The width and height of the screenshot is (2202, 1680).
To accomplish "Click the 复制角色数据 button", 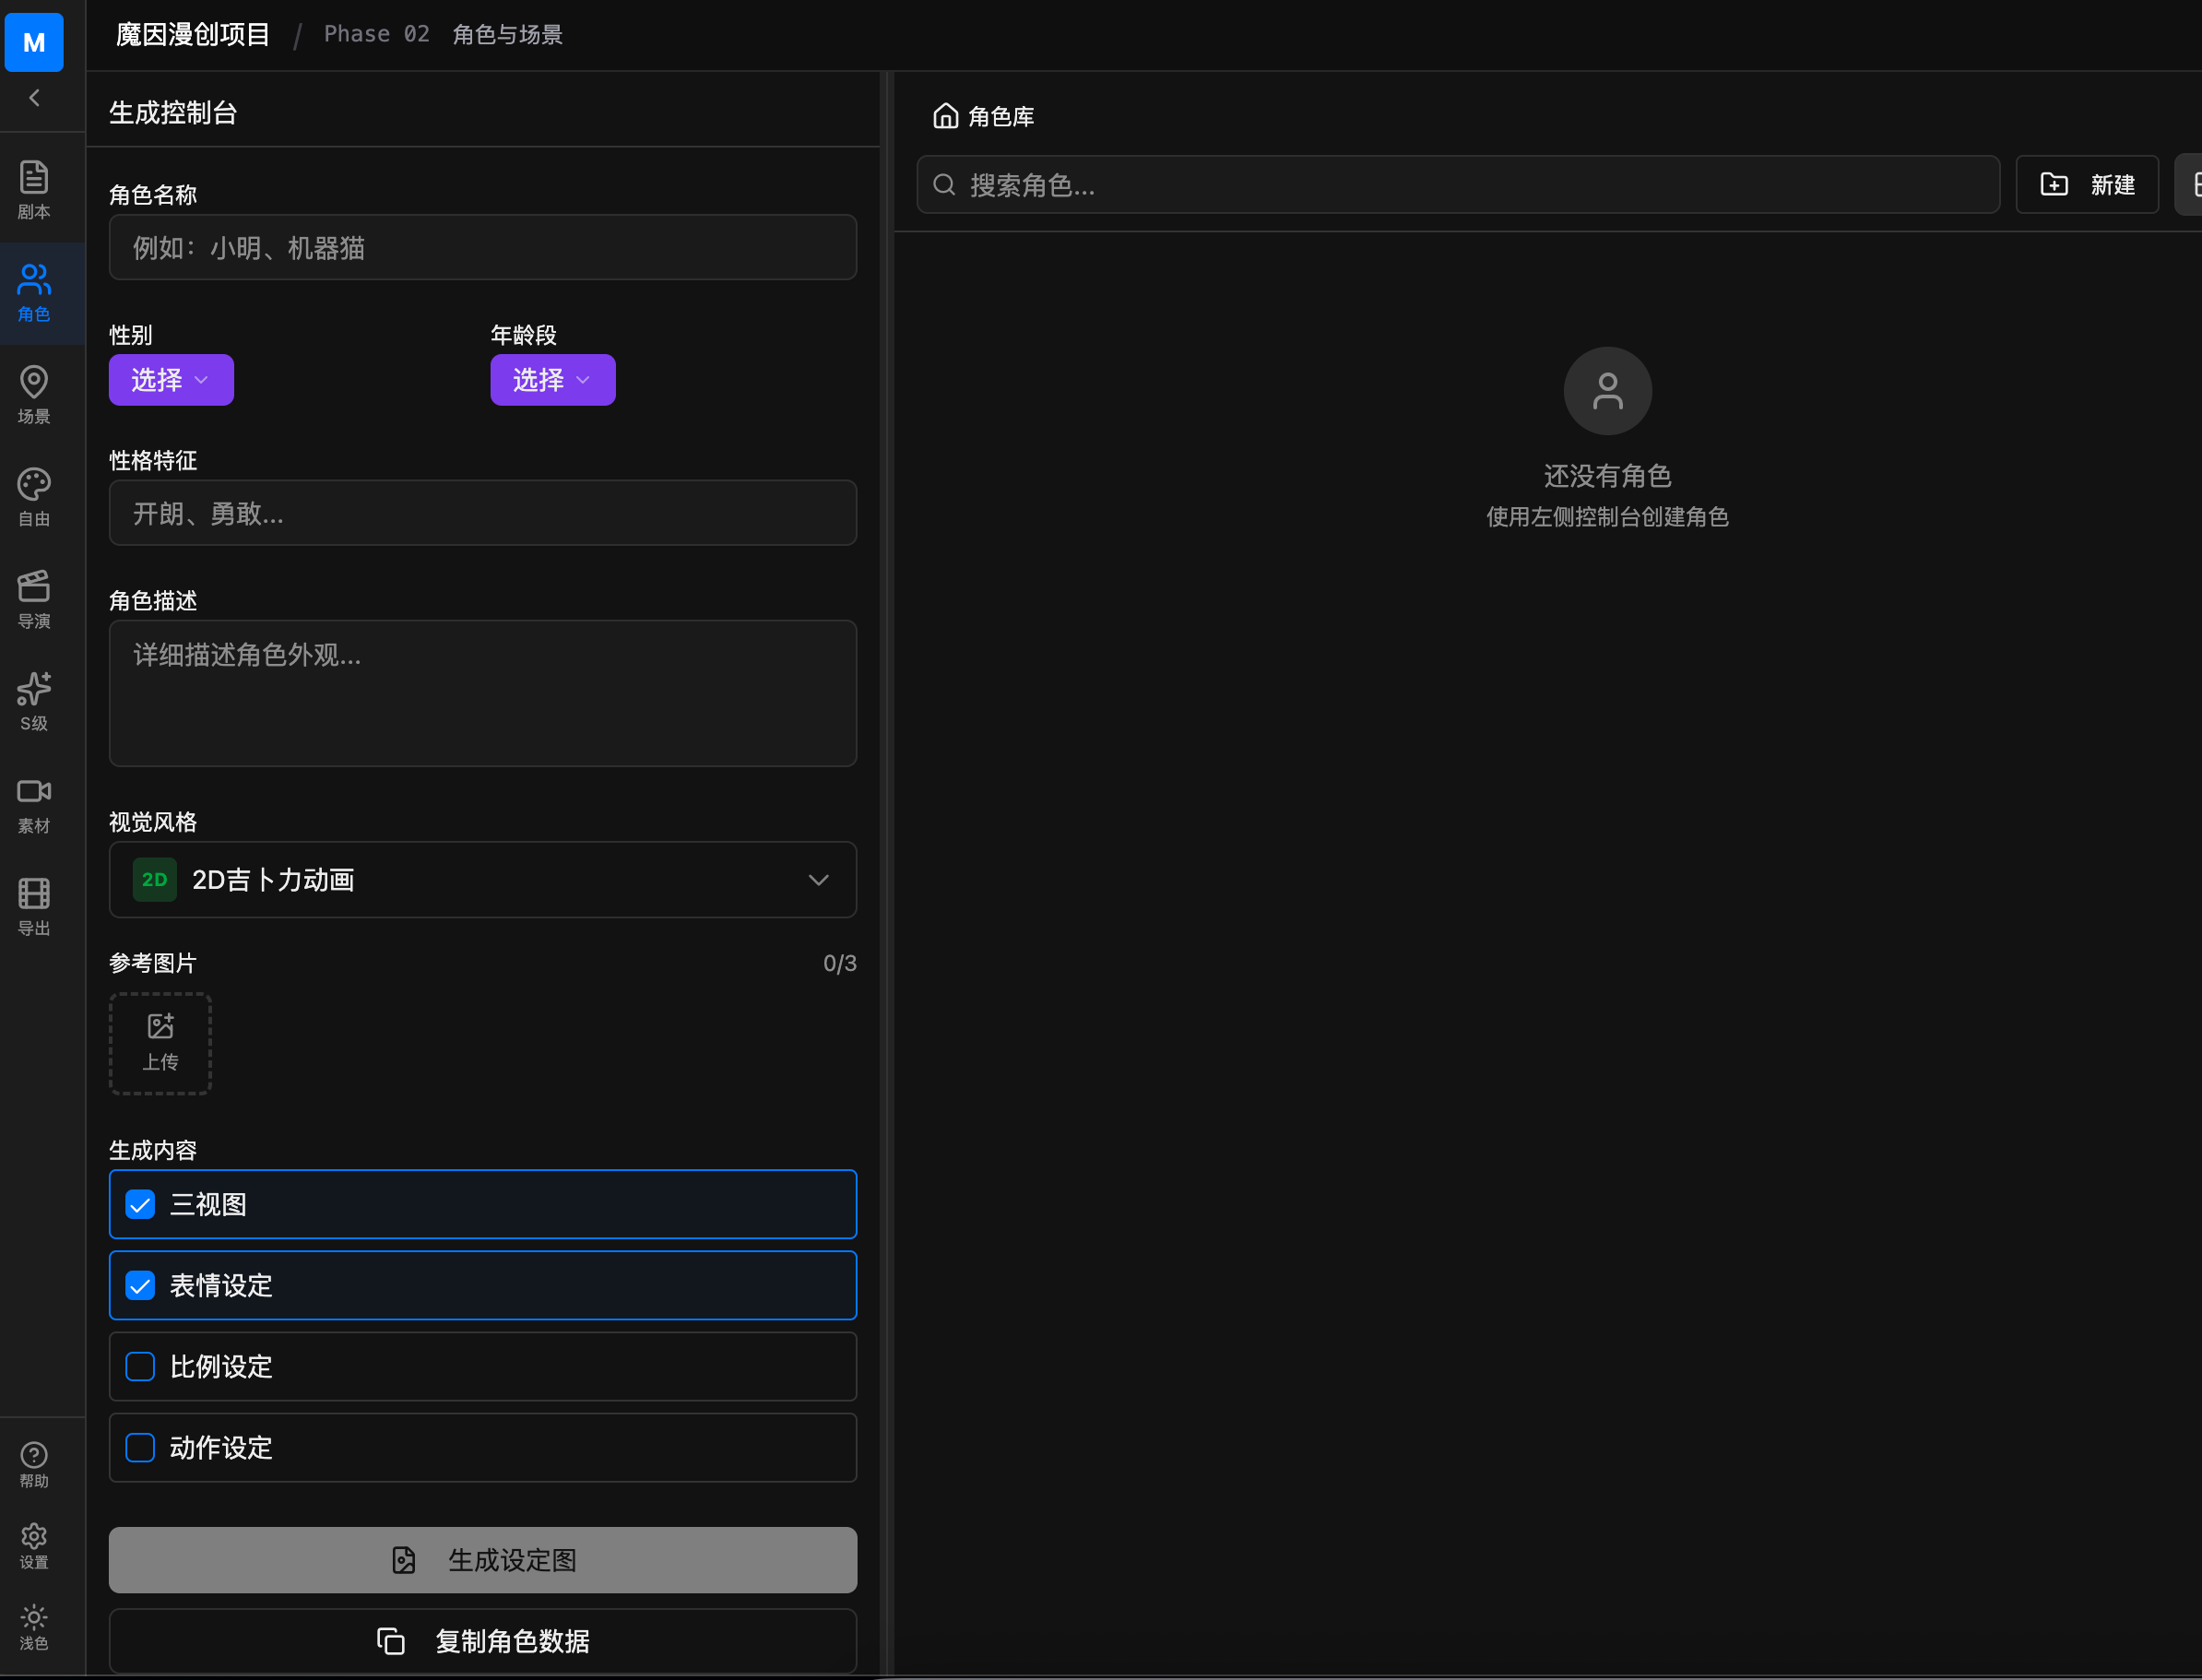I will tap(482, 1641).
